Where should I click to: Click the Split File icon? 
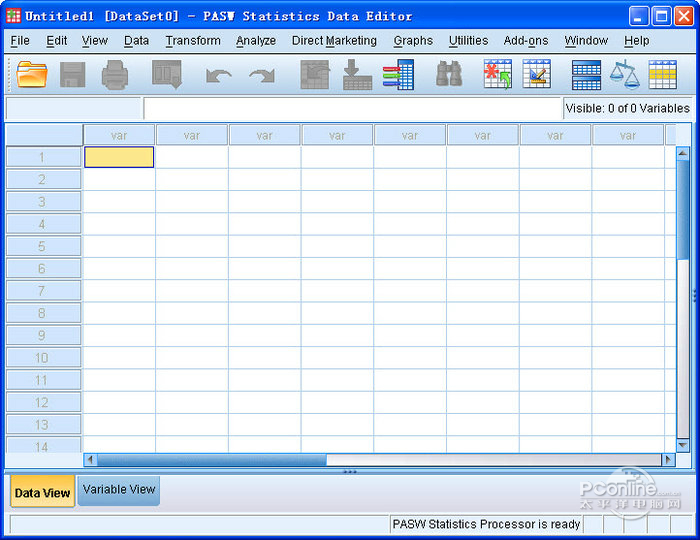coord(586,75)
